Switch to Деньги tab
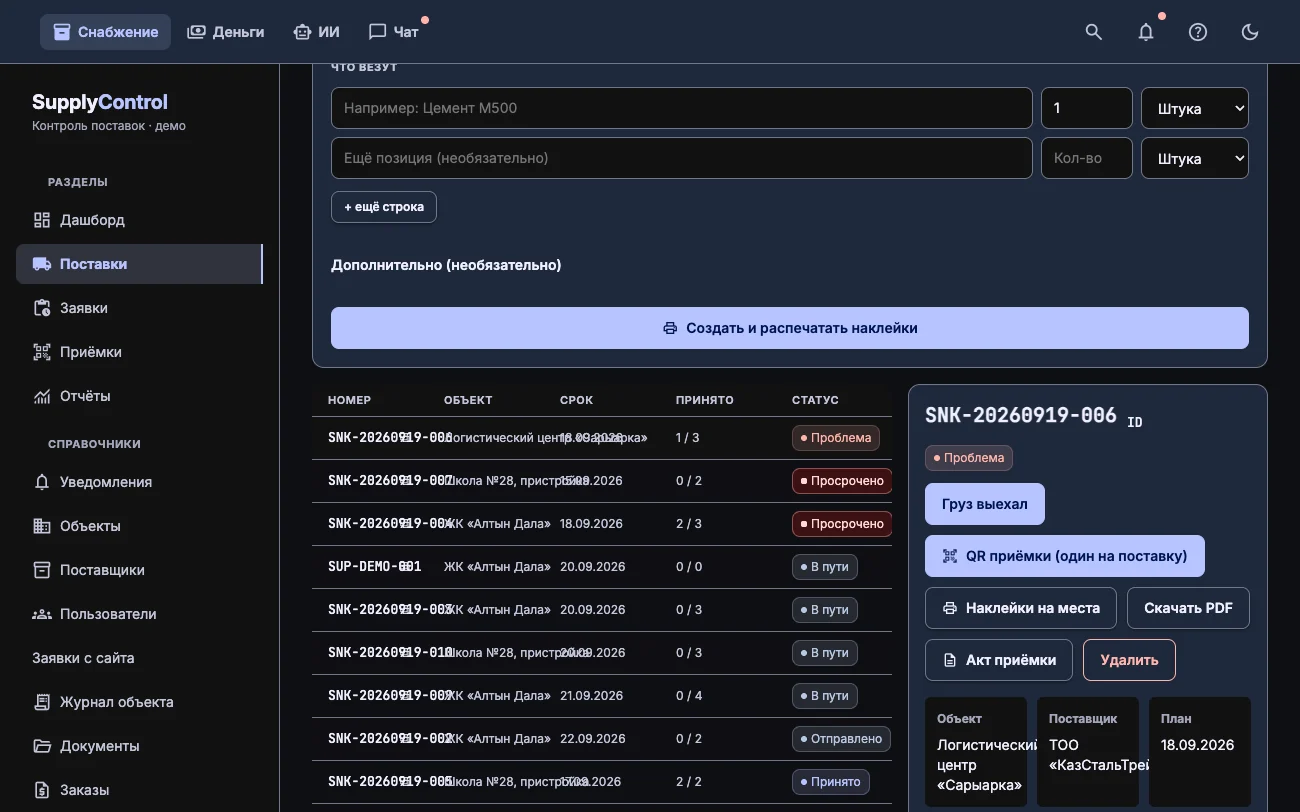 (x=226, y=32)
